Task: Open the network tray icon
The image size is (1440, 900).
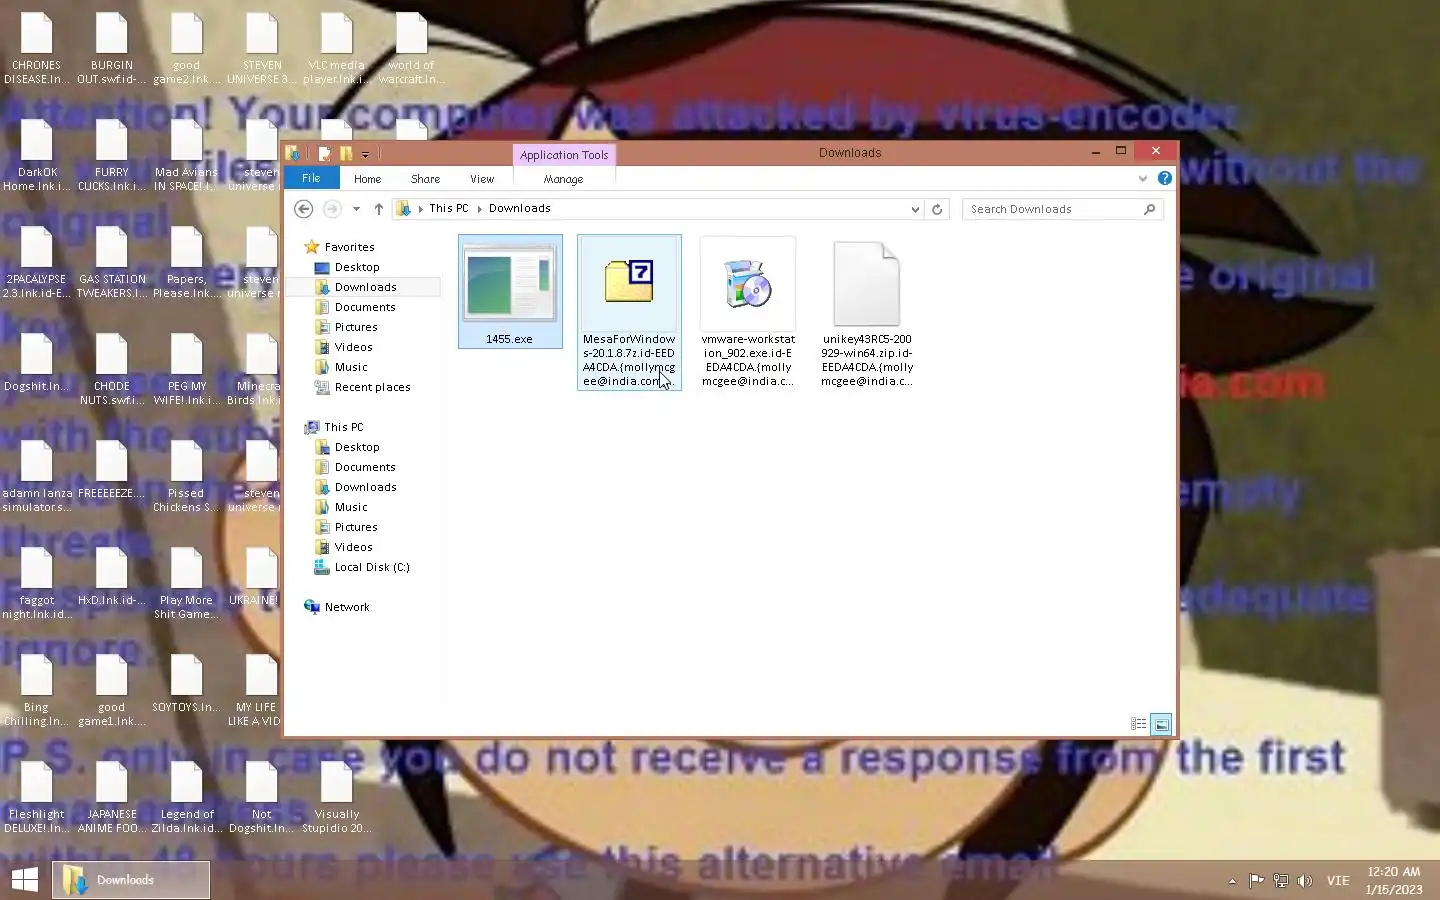Action: pyautogui.click(x=1280, y=880)
